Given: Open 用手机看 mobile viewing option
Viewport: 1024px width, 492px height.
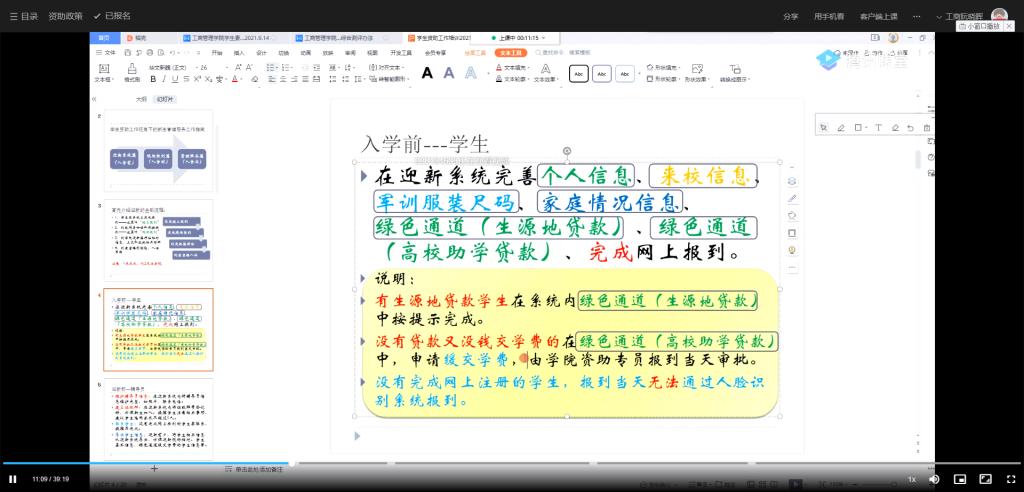Looking at the screenshot, I should coord(829,16).
